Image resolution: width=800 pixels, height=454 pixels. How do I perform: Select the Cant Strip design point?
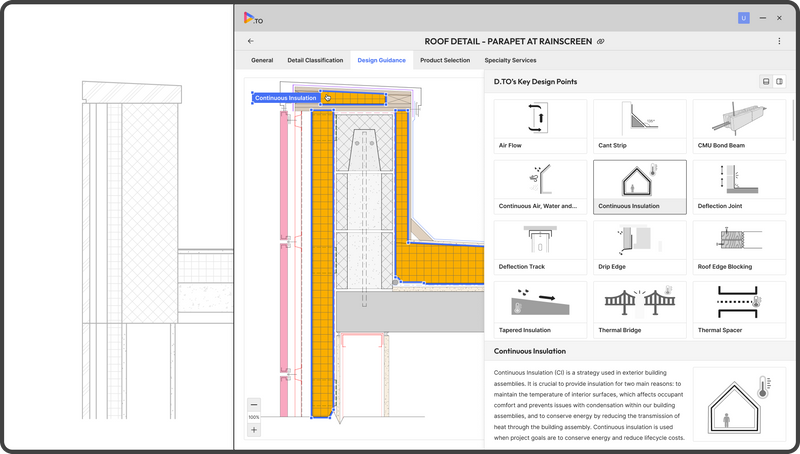click(639, 126)
